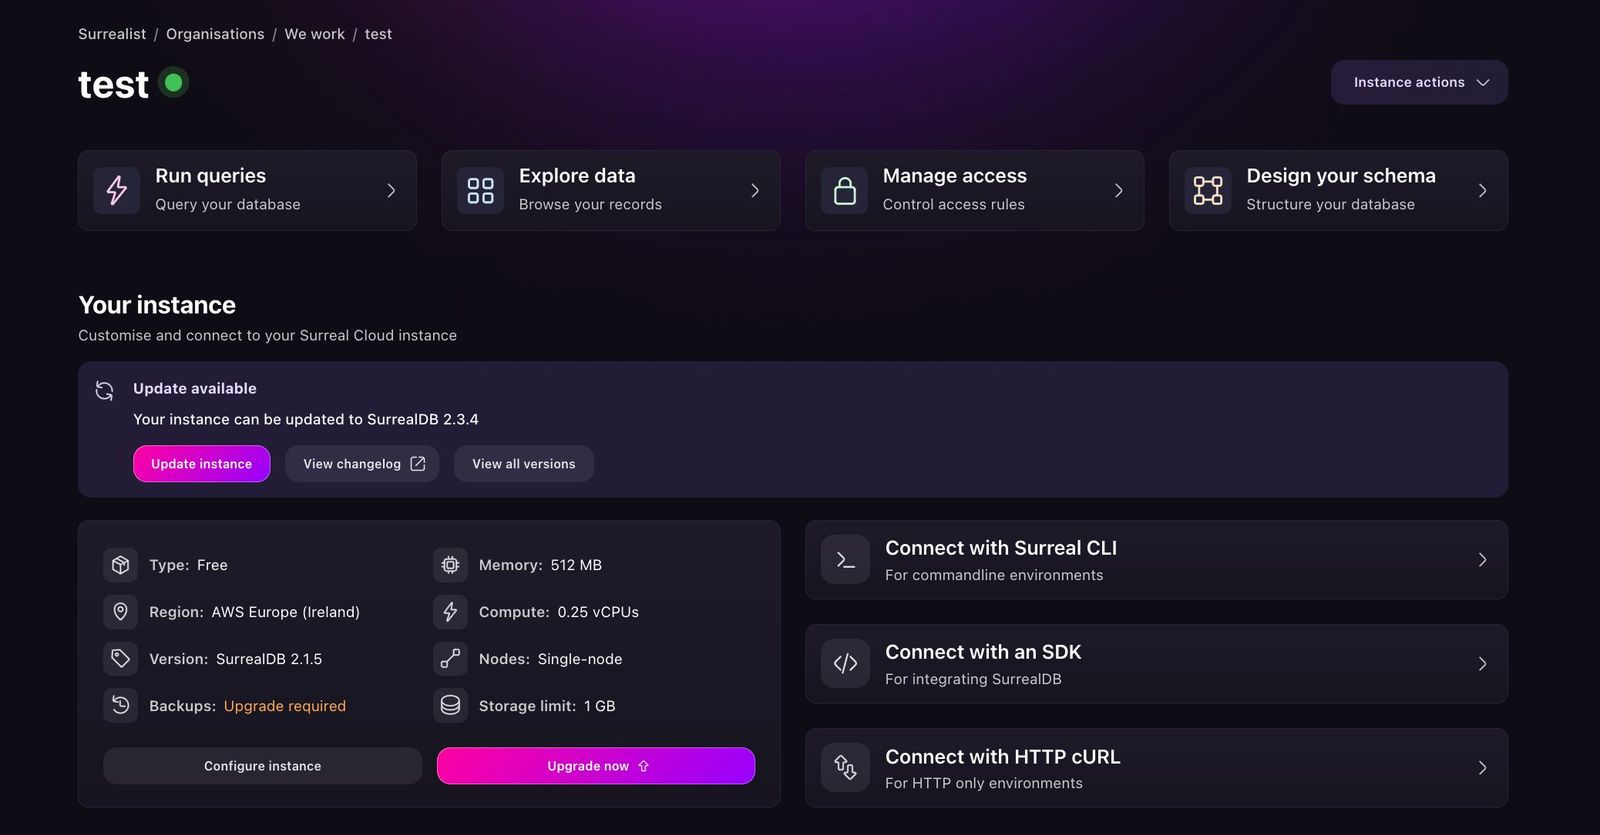Screen dimensions: 1600x835
Task: Expand Connect with Surreal CLI chevron
Action: [1482, 560]
